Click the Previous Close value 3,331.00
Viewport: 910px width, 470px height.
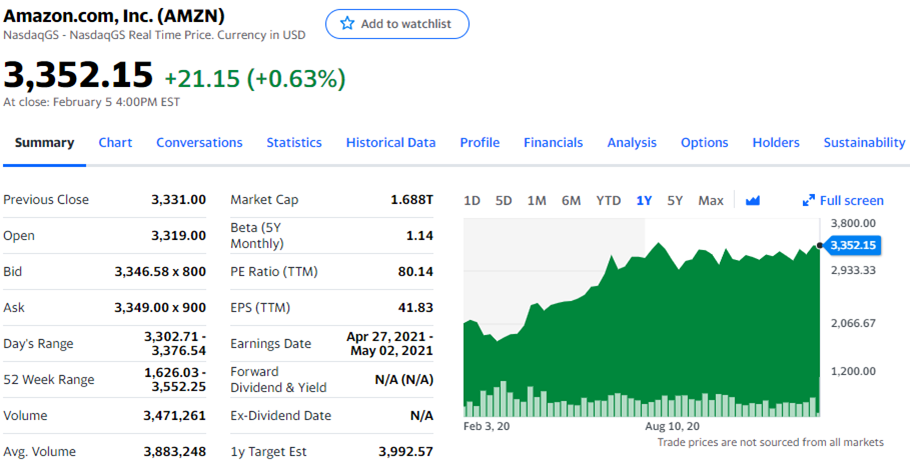[x=179, y=200]
